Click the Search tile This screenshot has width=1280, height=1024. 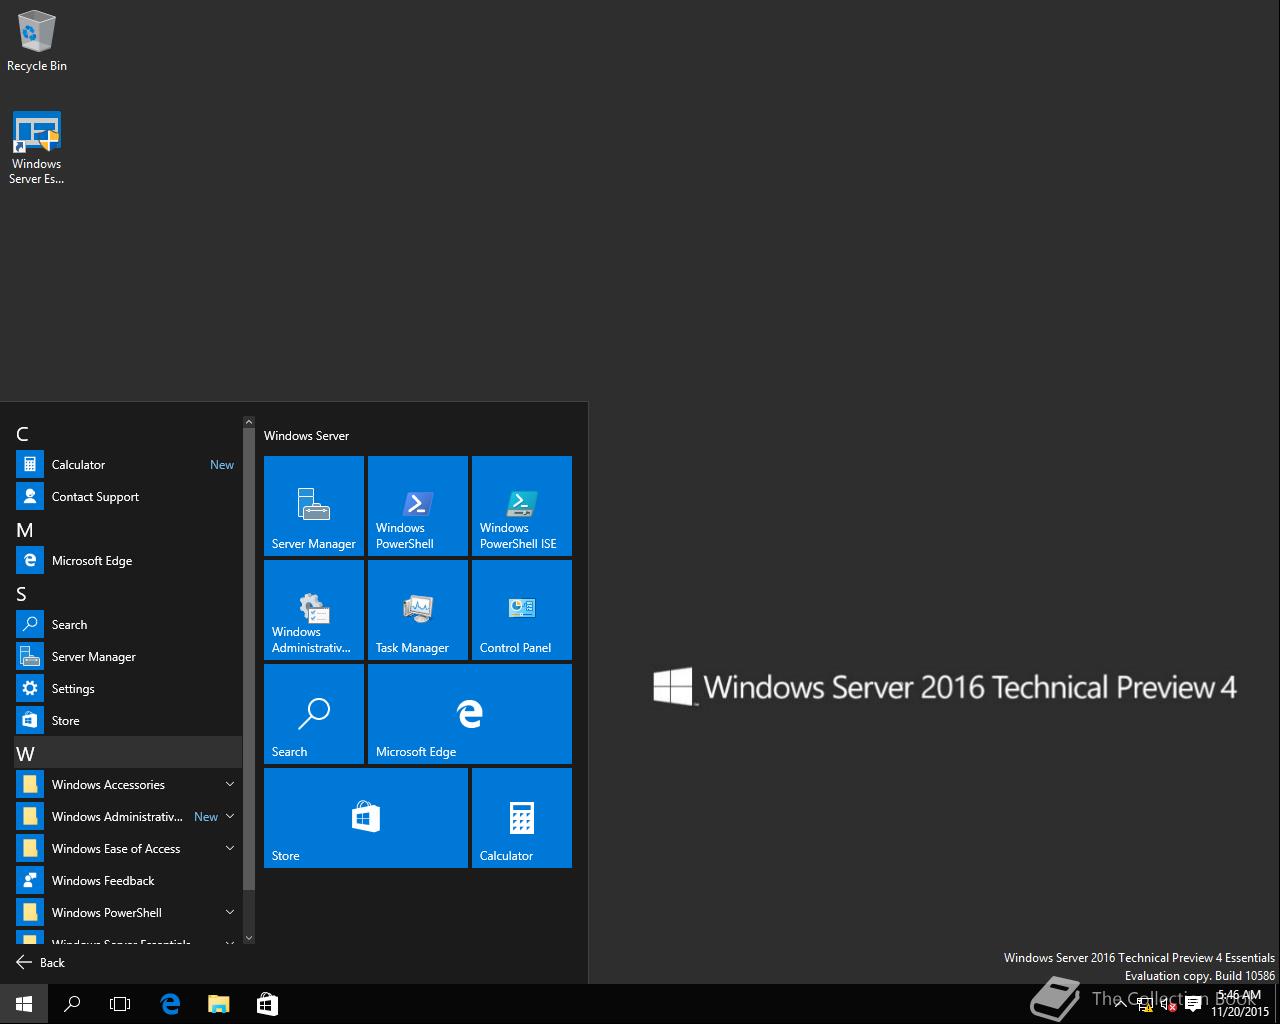point(314,714)
